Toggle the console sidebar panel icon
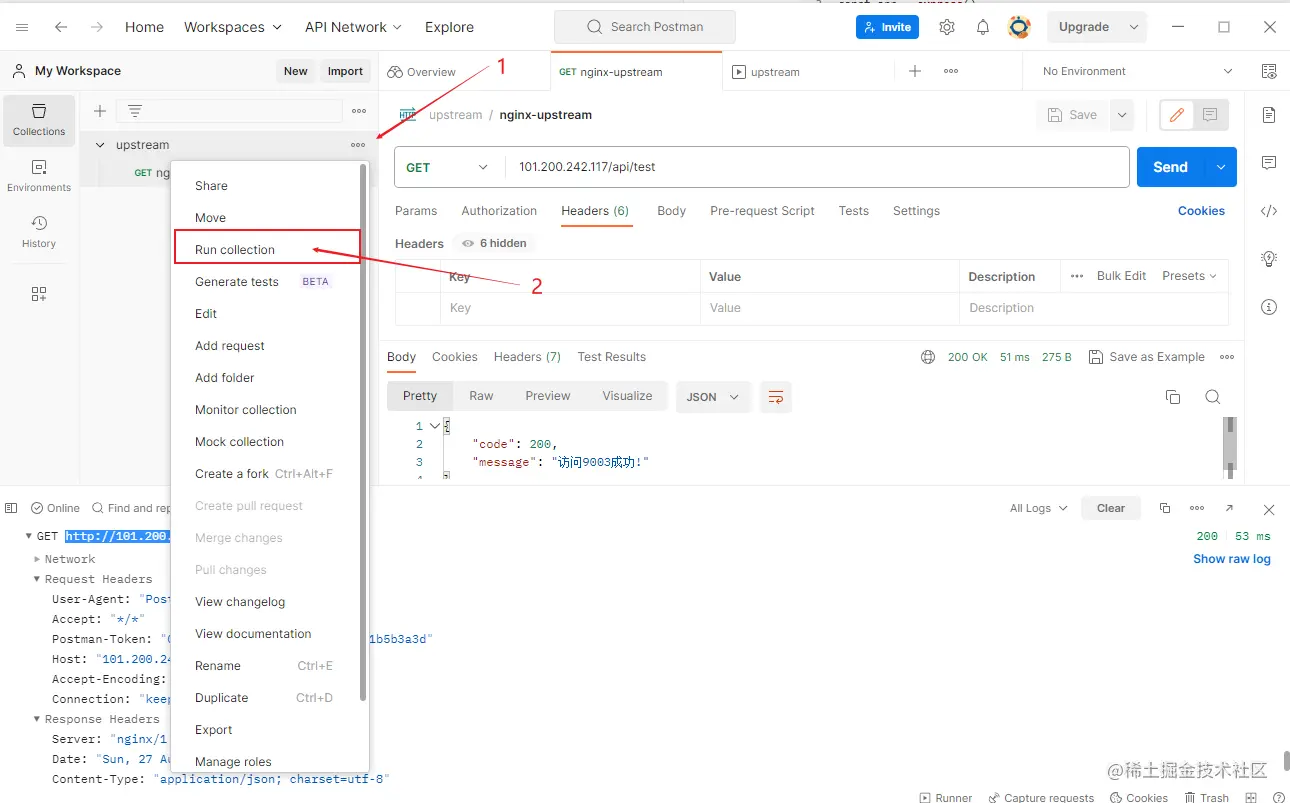The image size is (1290, 803). tap(11, 508)
